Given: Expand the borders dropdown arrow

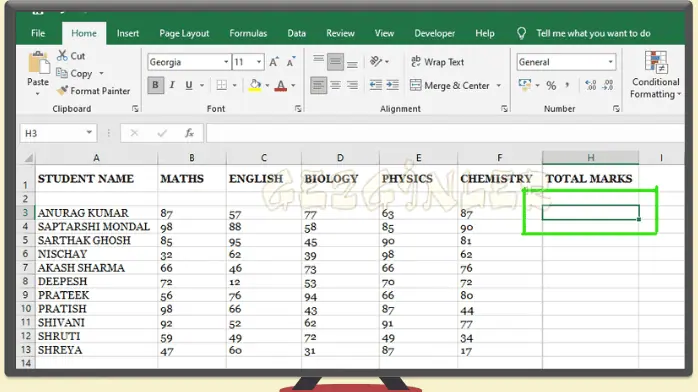Looking at the screenshot, I should [x=234, y=85].
